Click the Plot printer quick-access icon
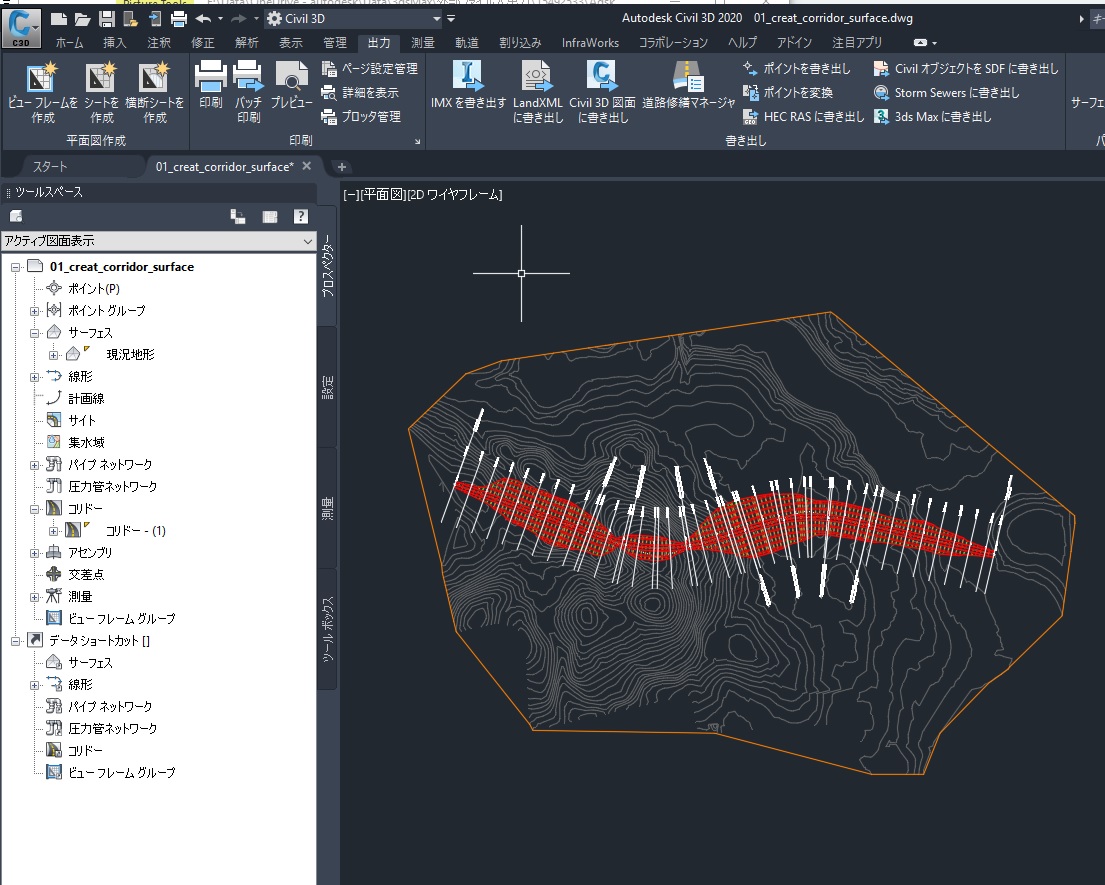The width and height of the screenshot is (1105, 885). tap(179, 19)
